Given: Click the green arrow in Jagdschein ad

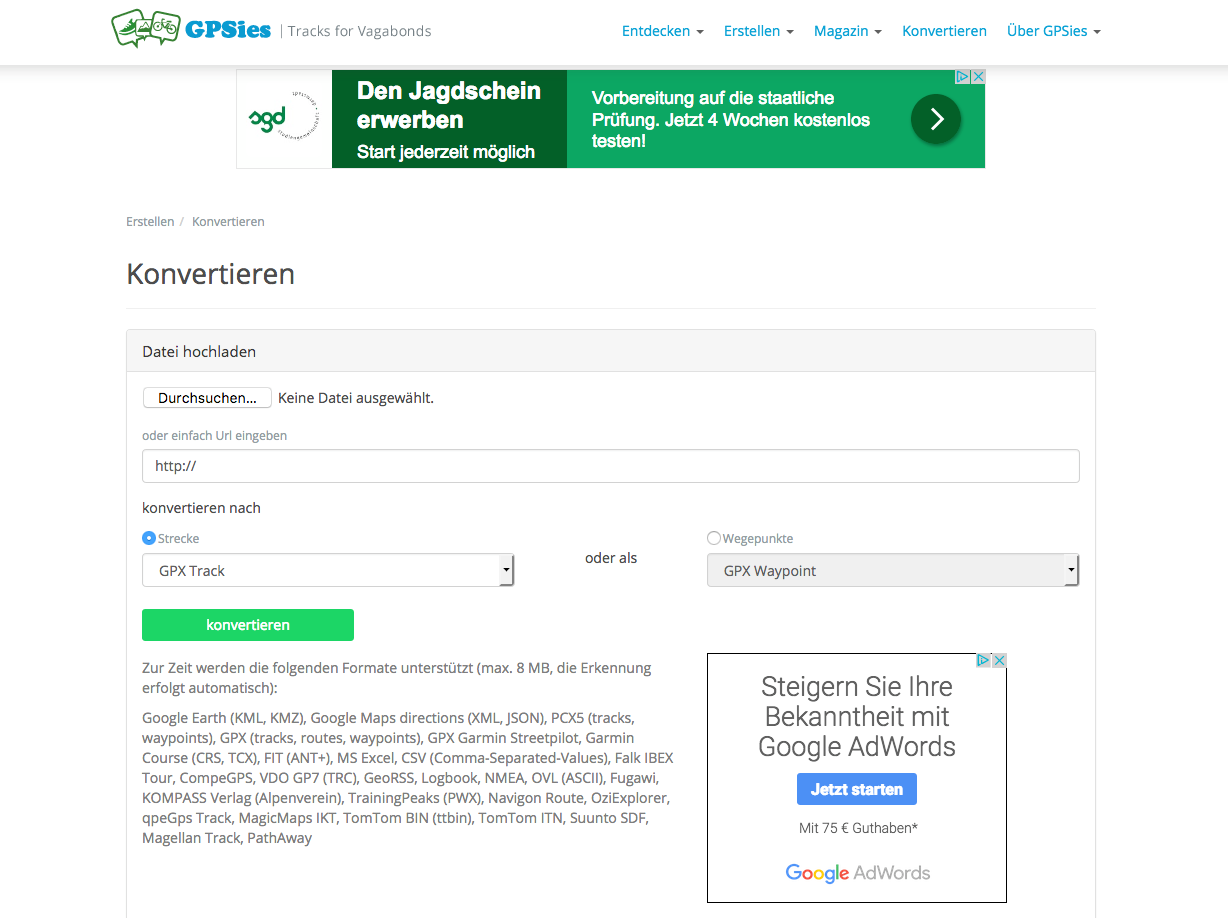Looking at the screenshot, I should (x=935, y=120).
